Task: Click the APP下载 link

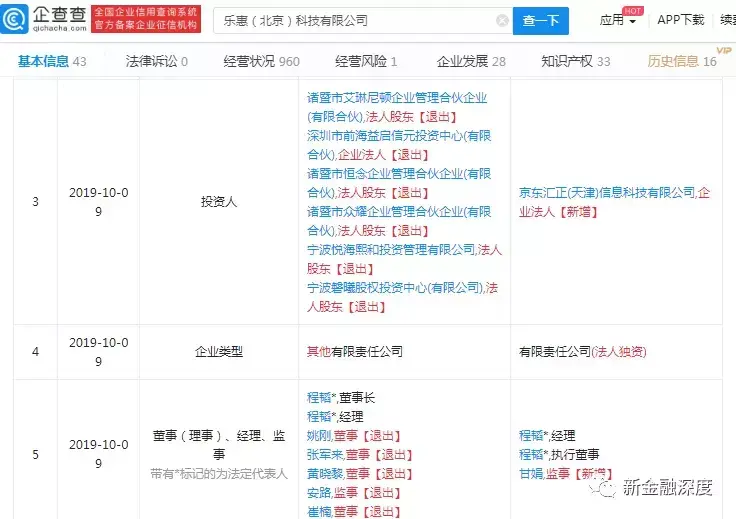Action: point(680,21)
